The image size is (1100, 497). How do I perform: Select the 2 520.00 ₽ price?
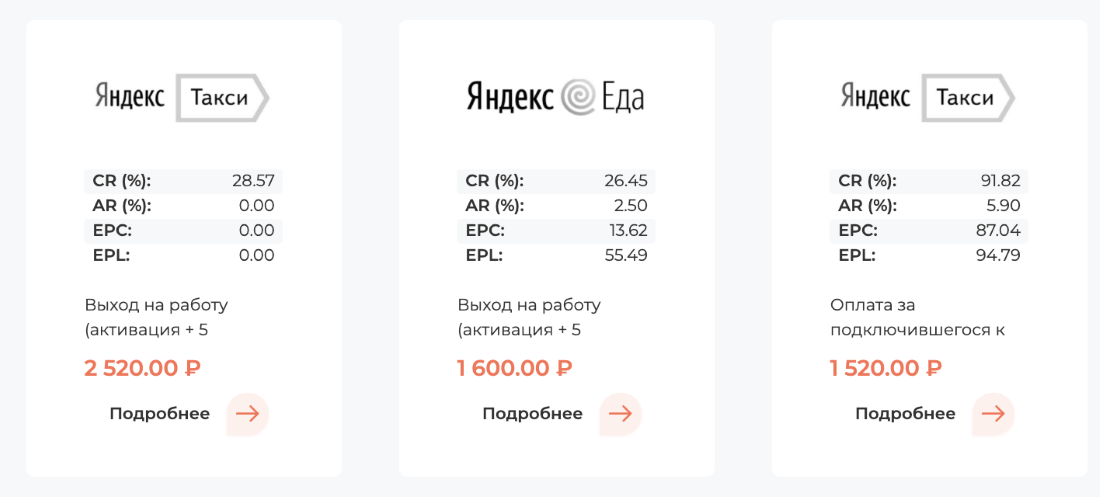pyautogui.click(x=143, y=368)
